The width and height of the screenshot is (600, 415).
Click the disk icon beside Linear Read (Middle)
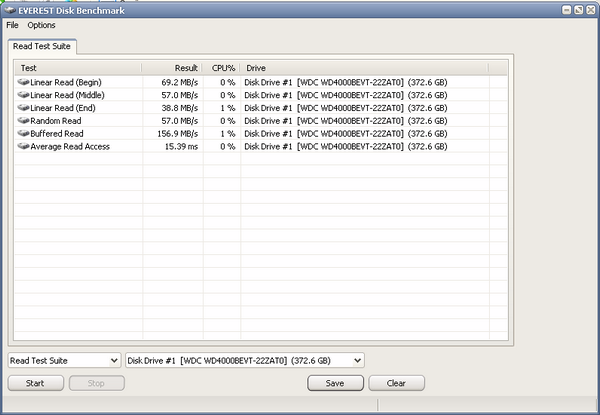[23, 95]
